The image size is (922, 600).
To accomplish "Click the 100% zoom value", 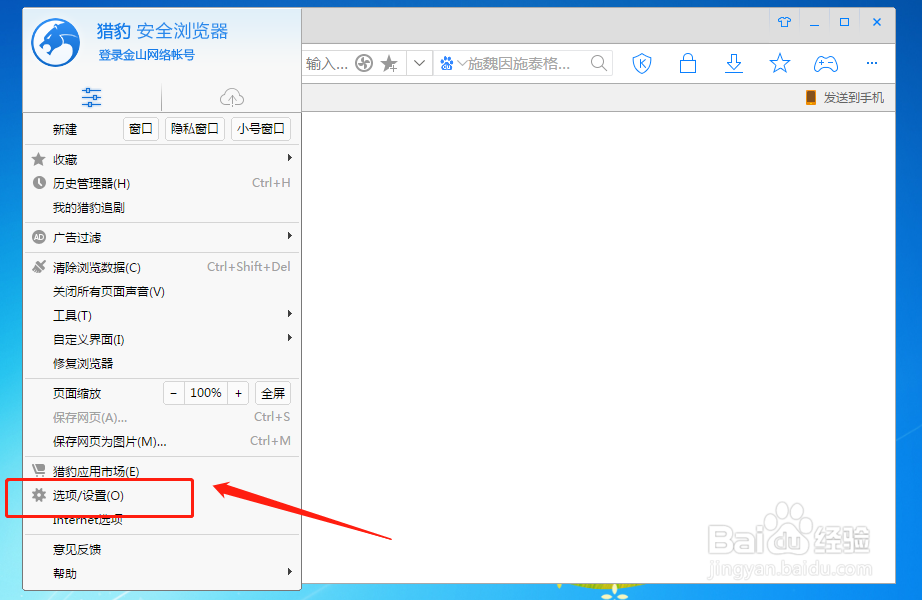I will click(x=206, y=393).
